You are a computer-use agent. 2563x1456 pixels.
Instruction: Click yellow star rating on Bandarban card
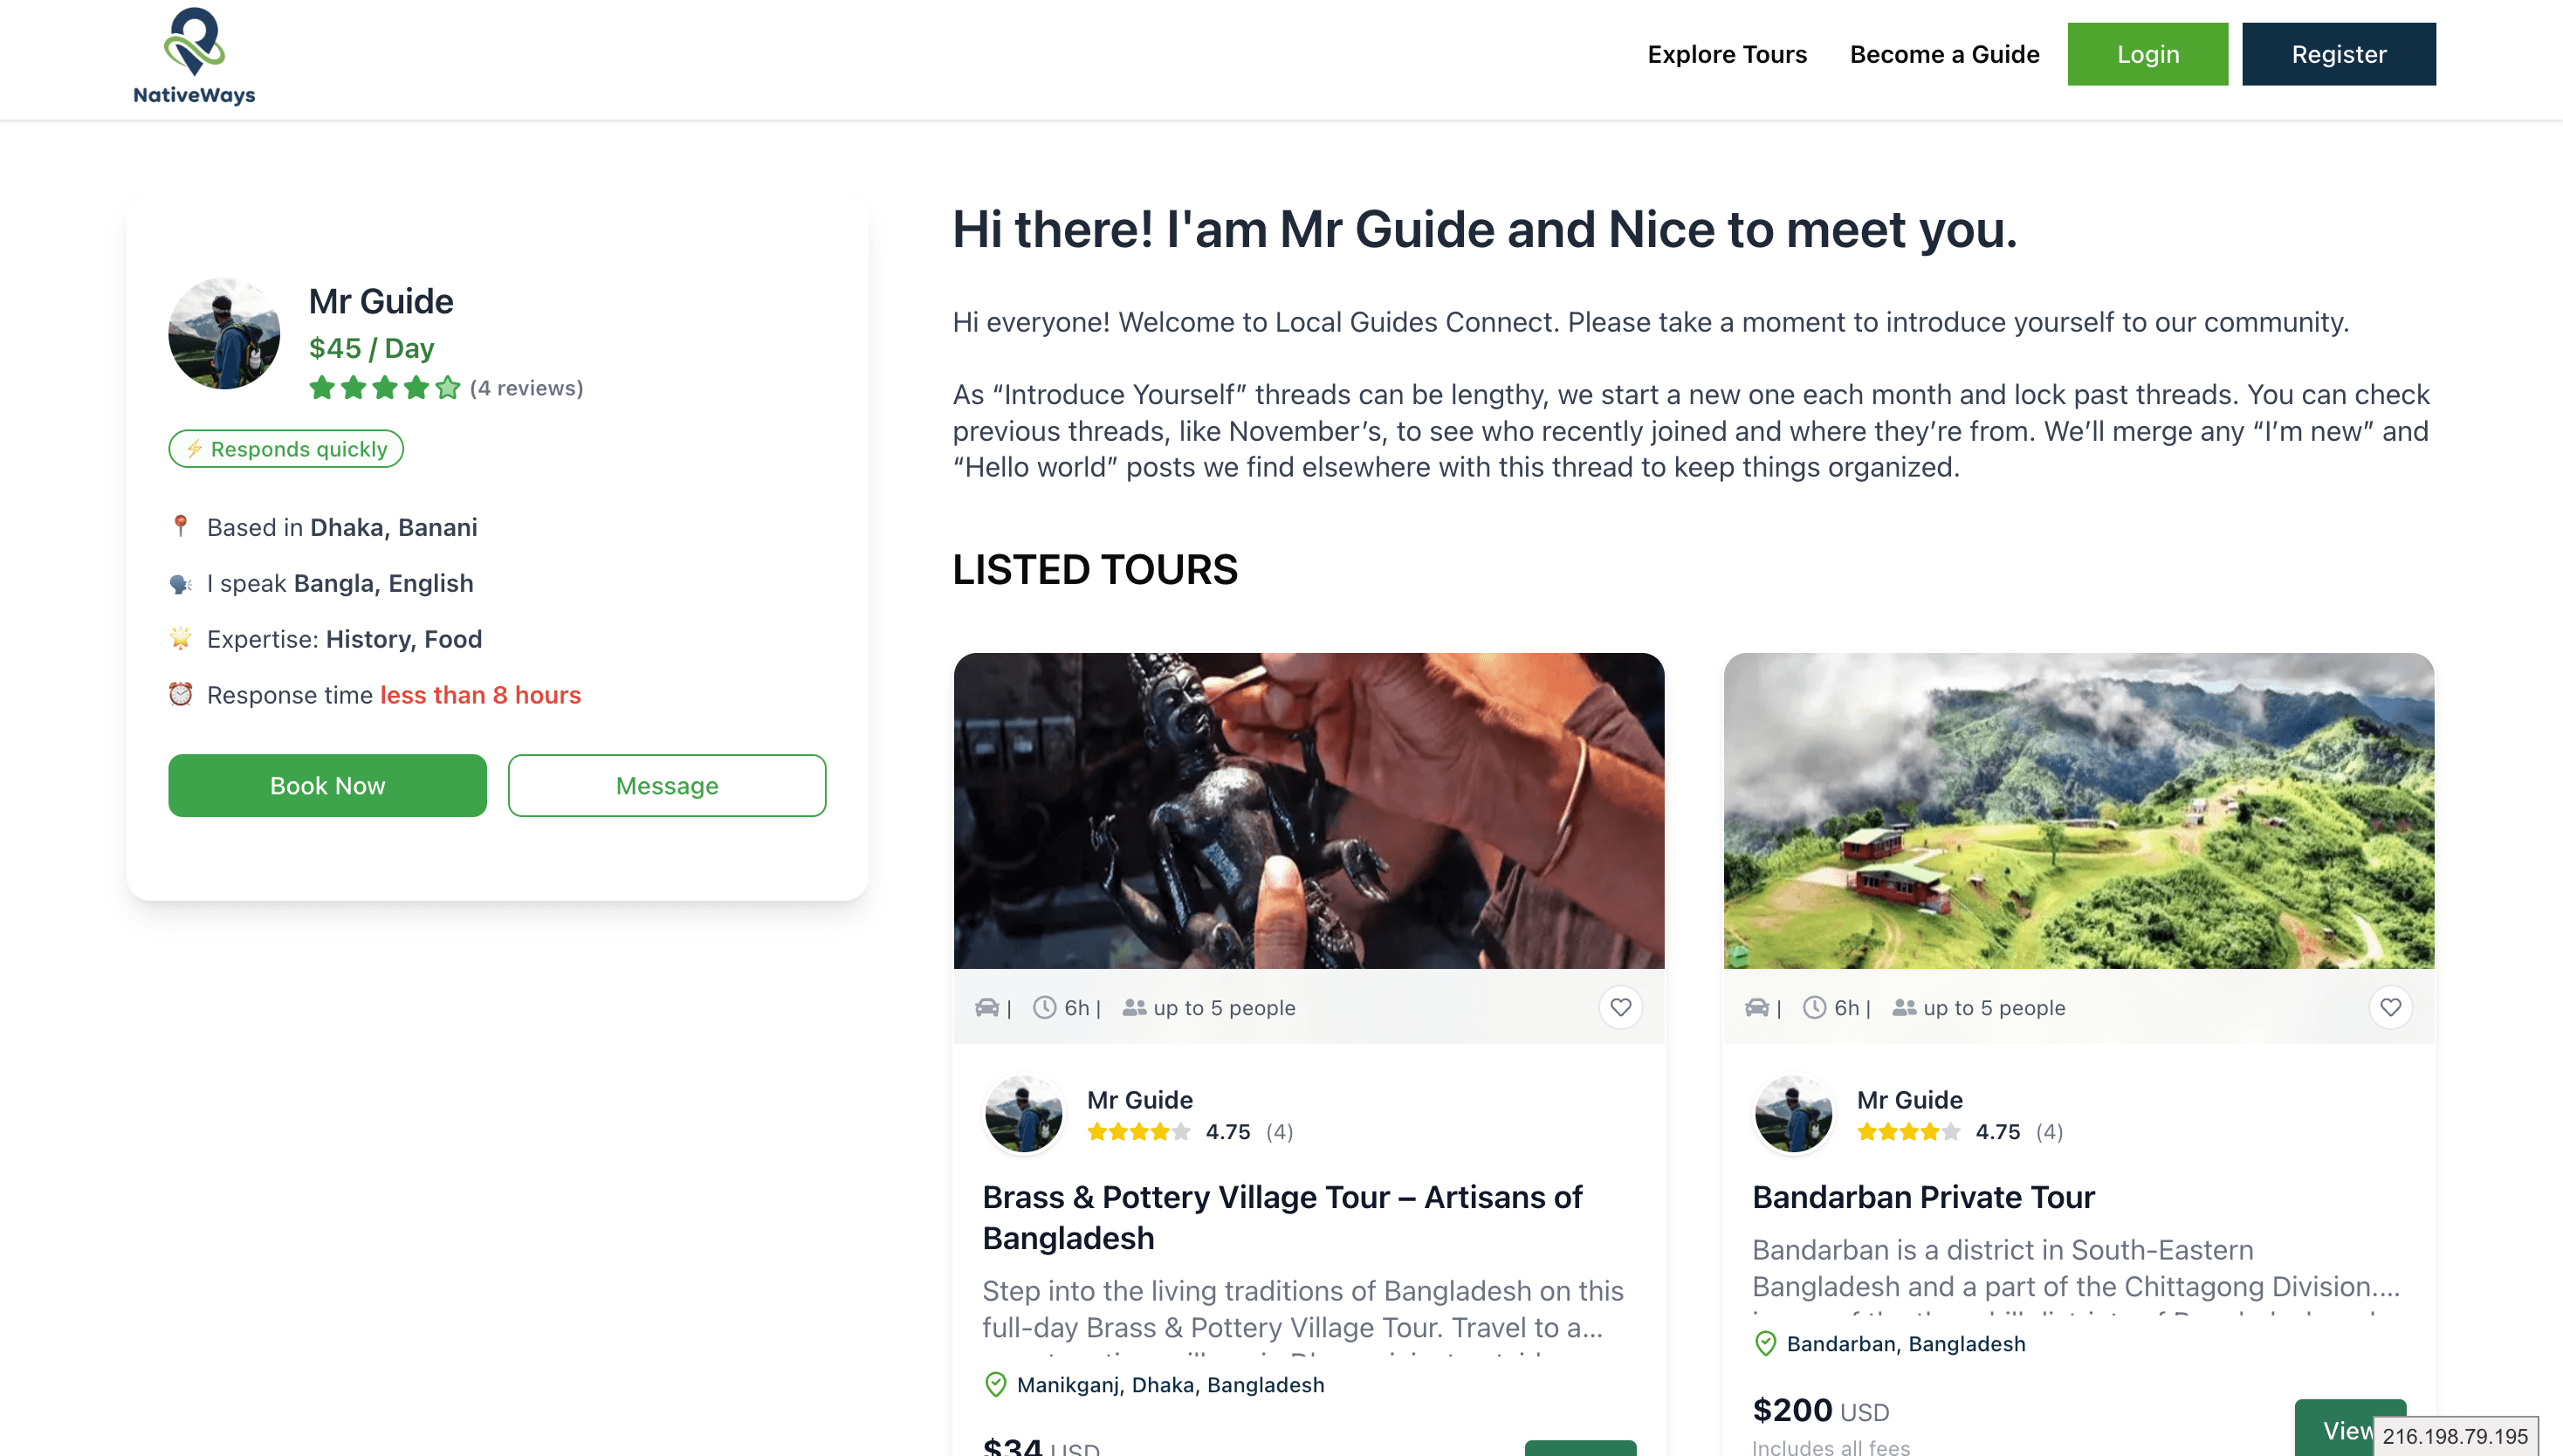click(x=1909, y=1132)
